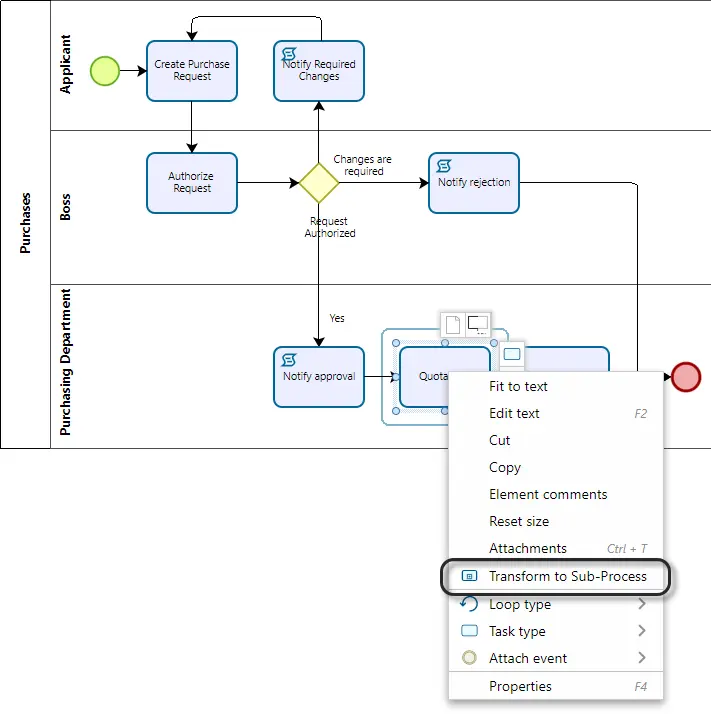Click the 'Changes are required' flow label
This screenshot has width=711, height=714.
click(x=363, y=165)
